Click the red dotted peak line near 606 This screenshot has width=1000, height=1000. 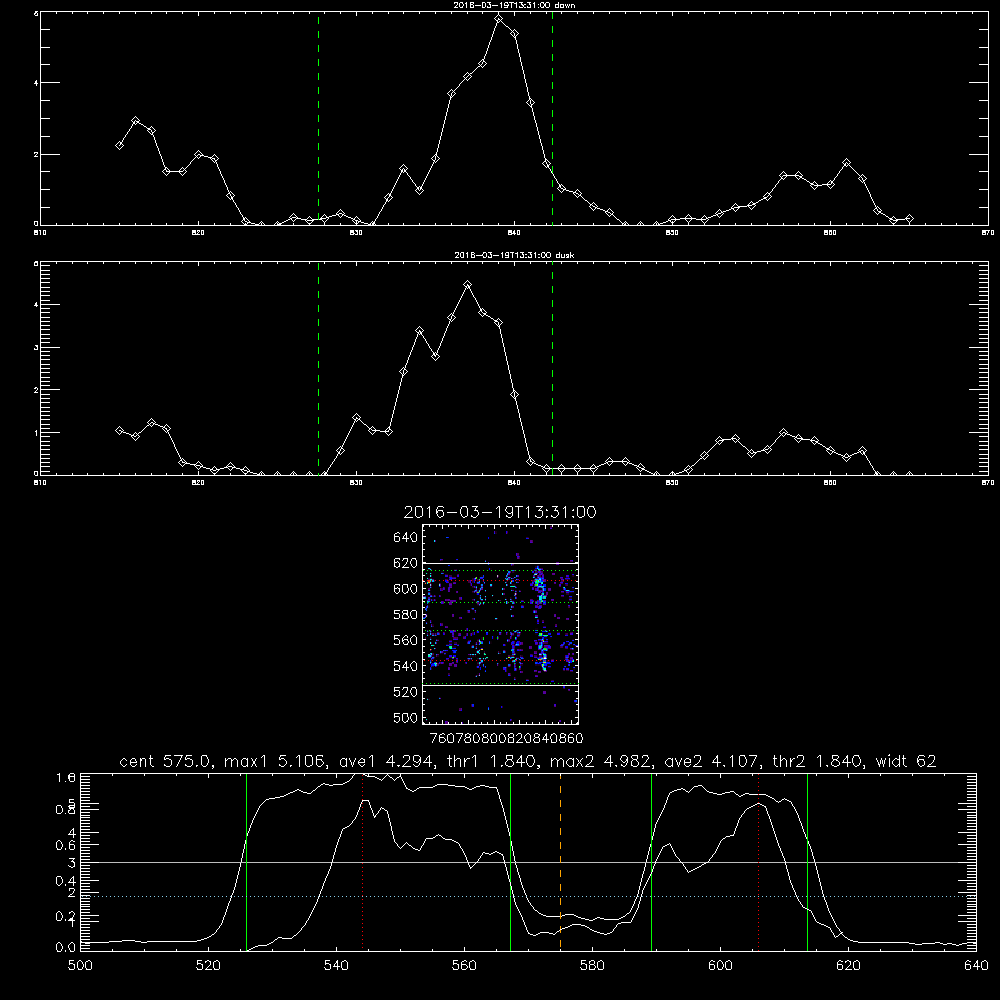758,862
